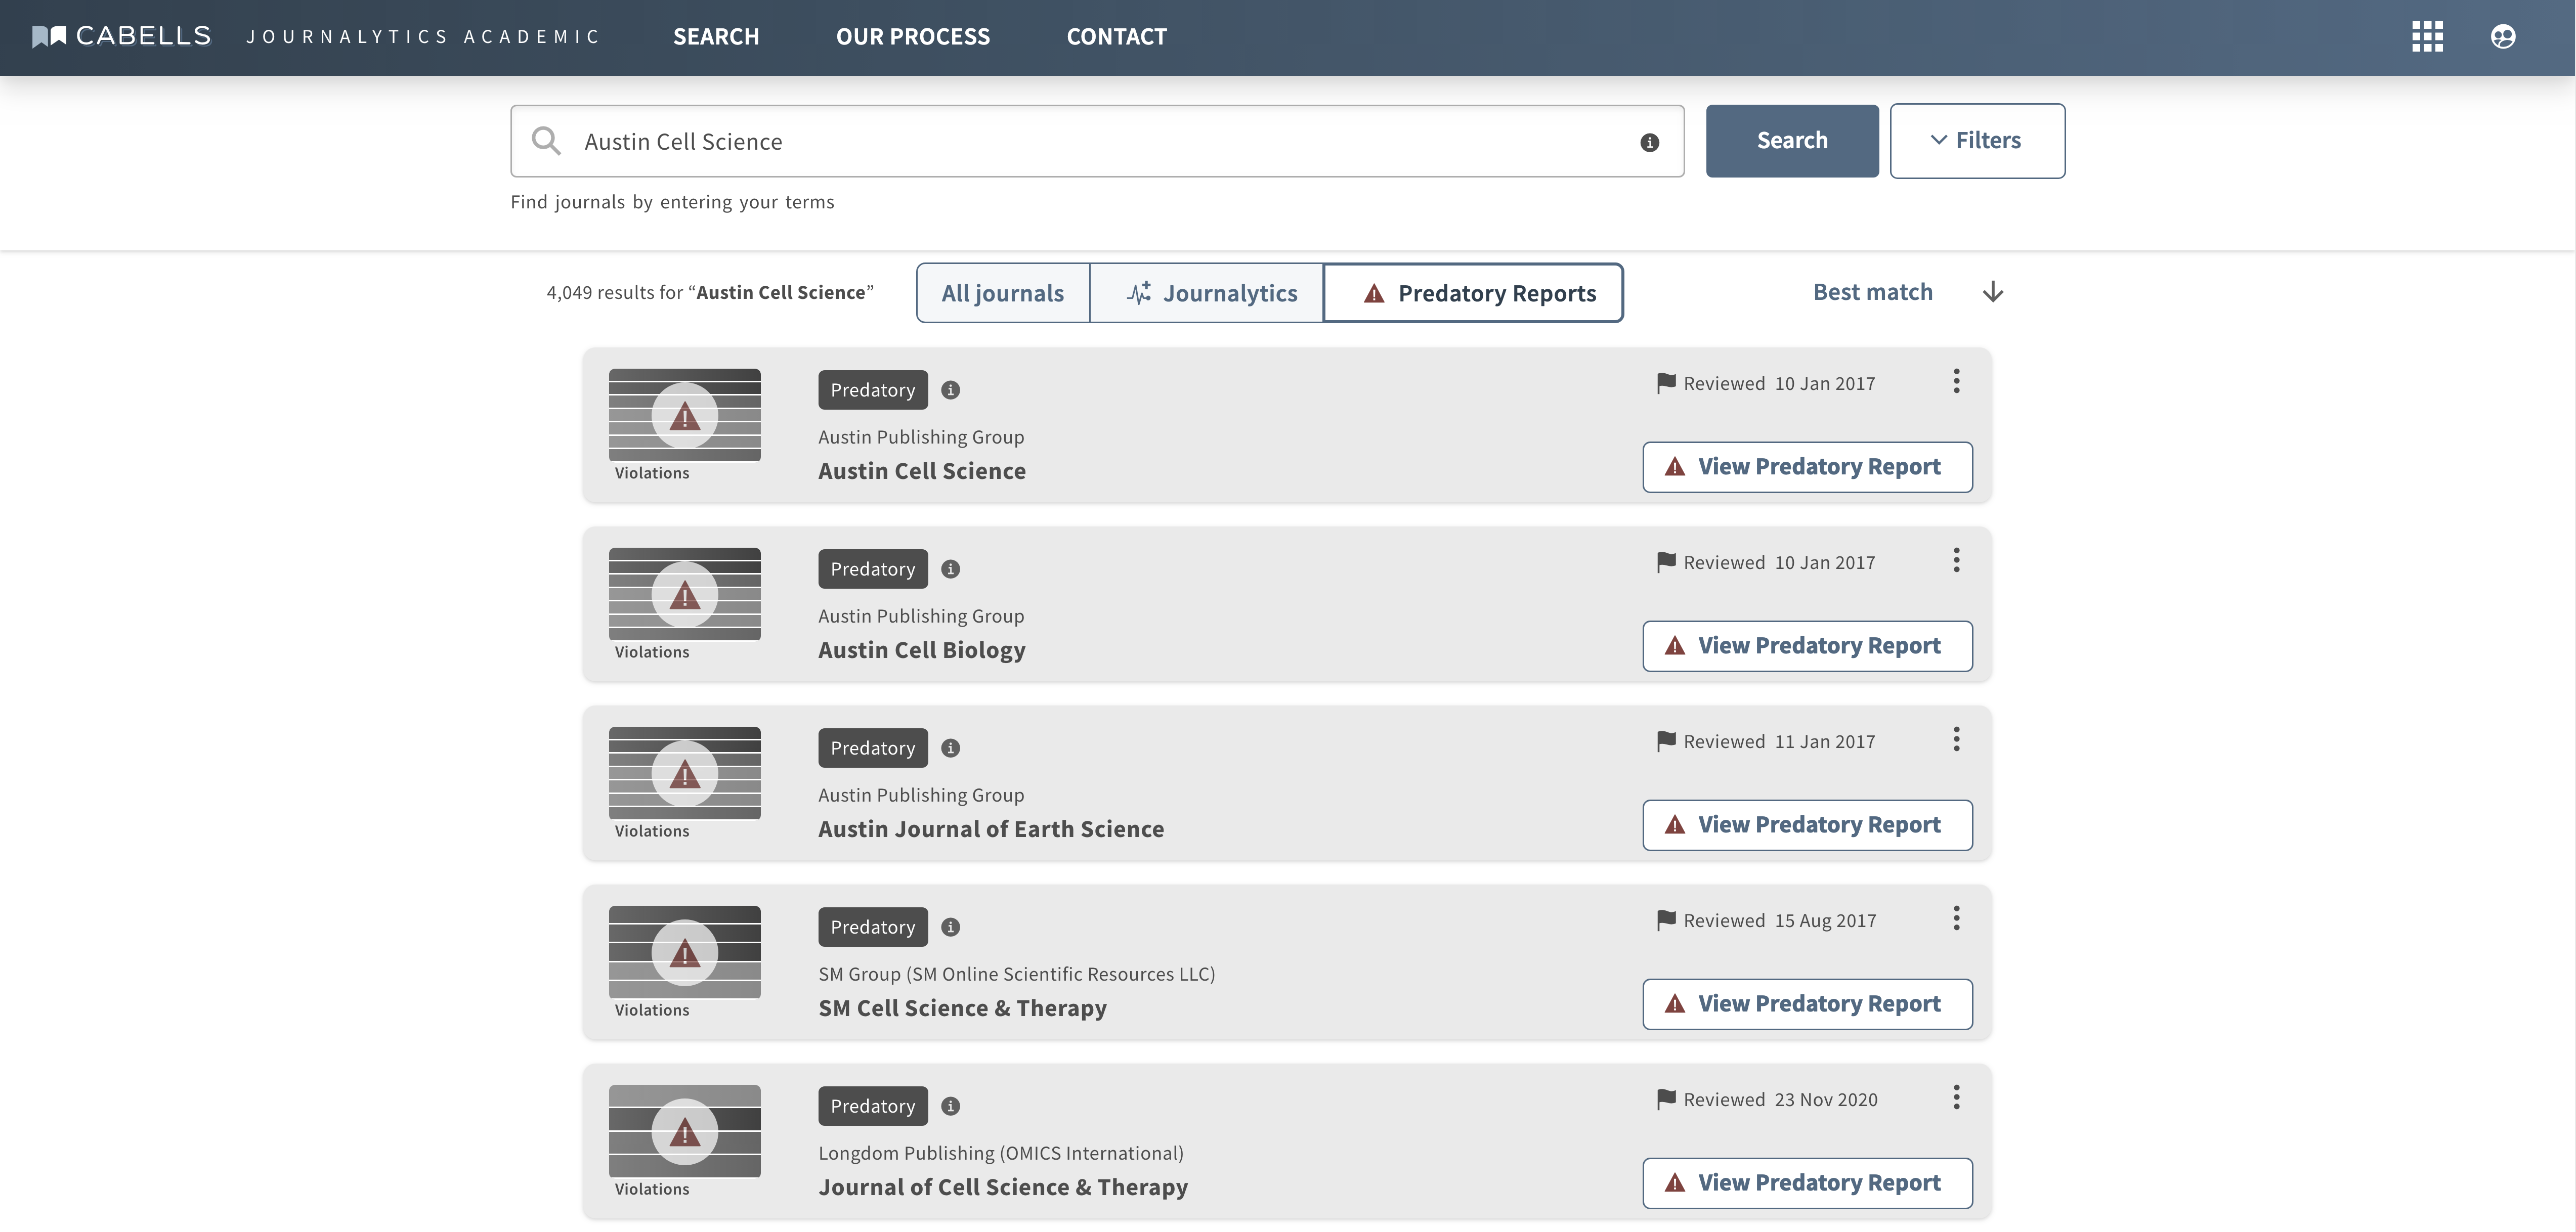The image size is (2576, 1232).
Task: Click info icon beside Austin Cell Science Predatory badge
Action: pos(951,390)
